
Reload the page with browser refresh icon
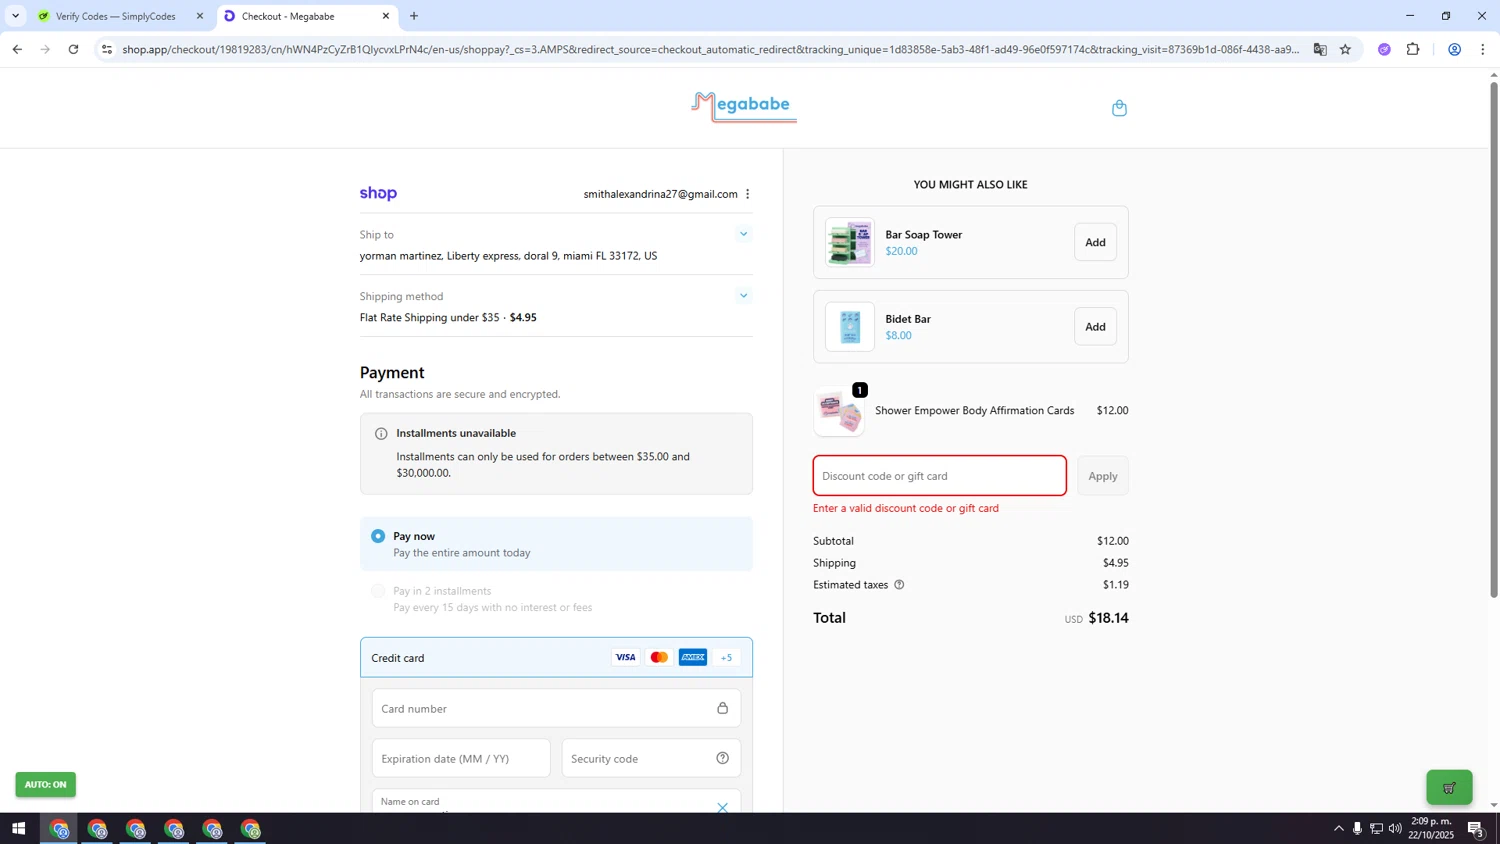pyautogui.click(x=73, y=49)
